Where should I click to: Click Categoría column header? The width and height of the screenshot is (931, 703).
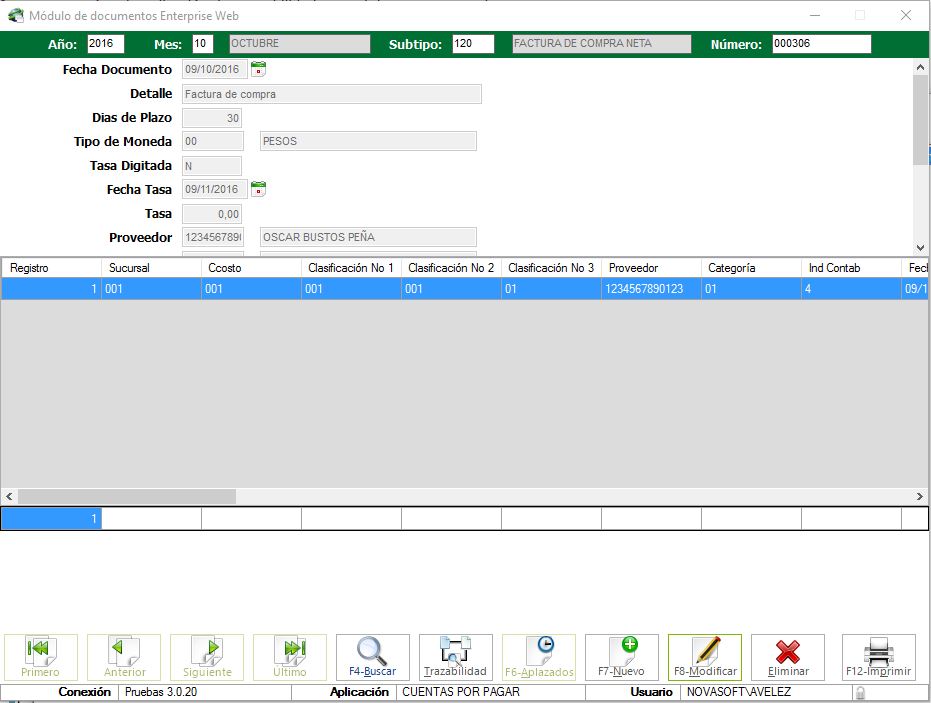click(751, 268)
